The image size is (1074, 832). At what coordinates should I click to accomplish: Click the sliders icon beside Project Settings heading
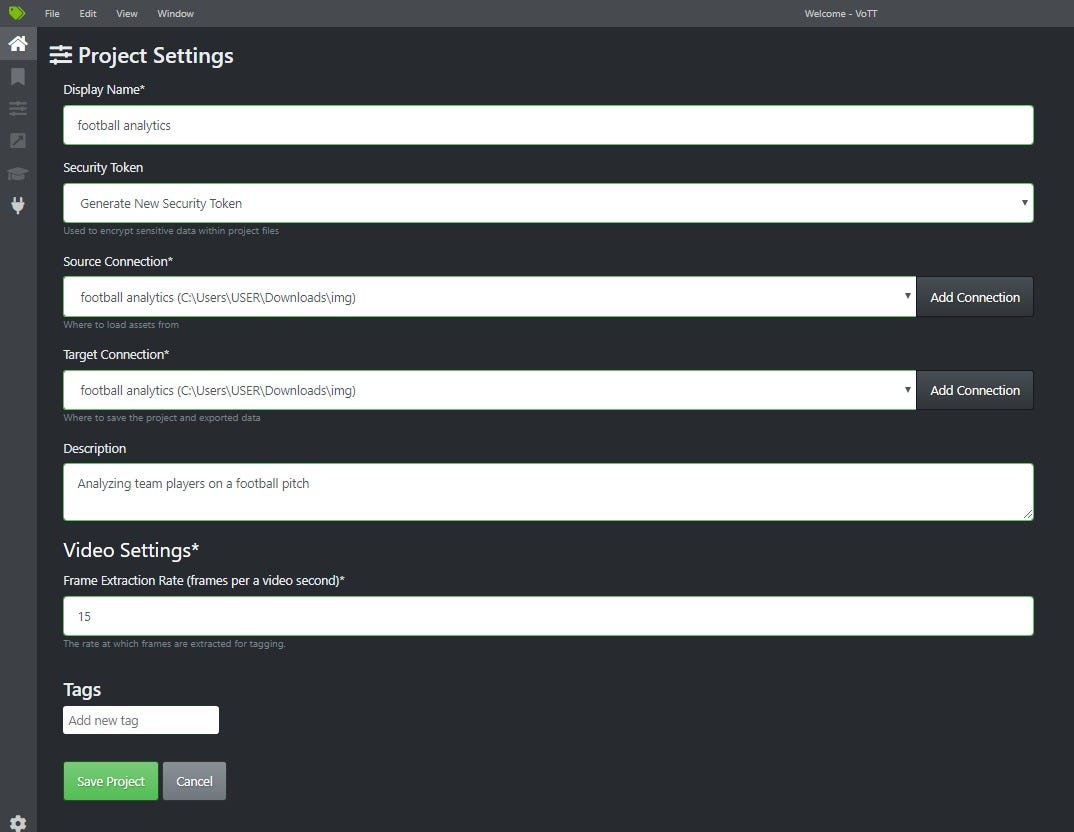point(61,55)
